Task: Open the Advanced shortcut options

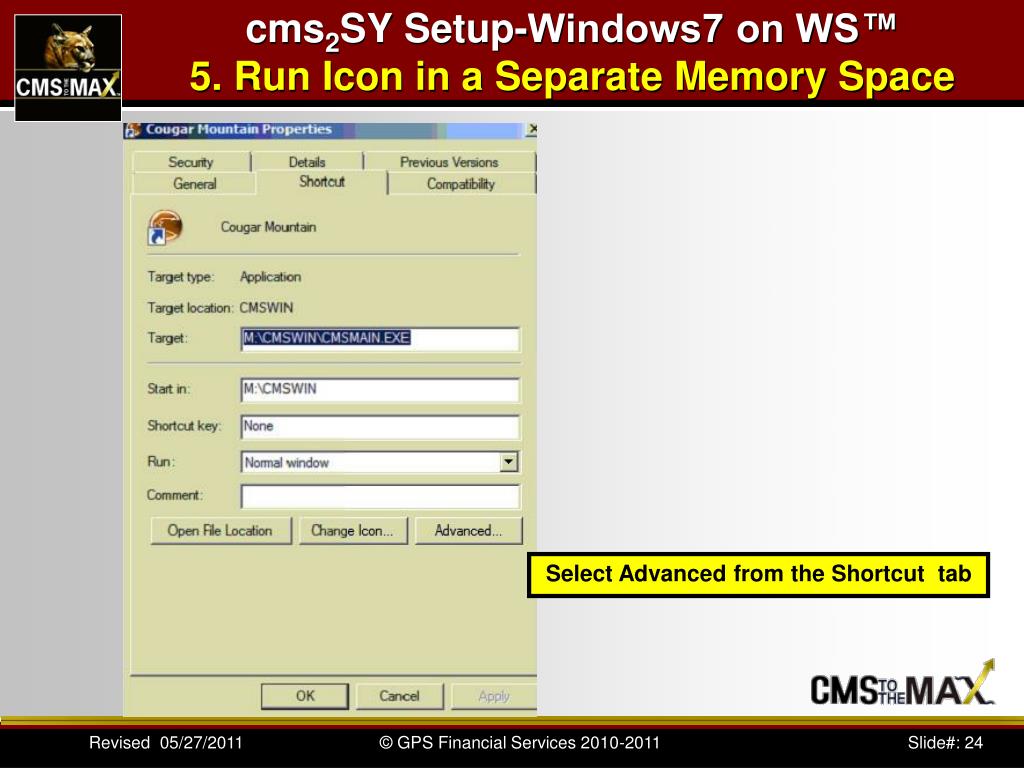Action: coord(469,531)
